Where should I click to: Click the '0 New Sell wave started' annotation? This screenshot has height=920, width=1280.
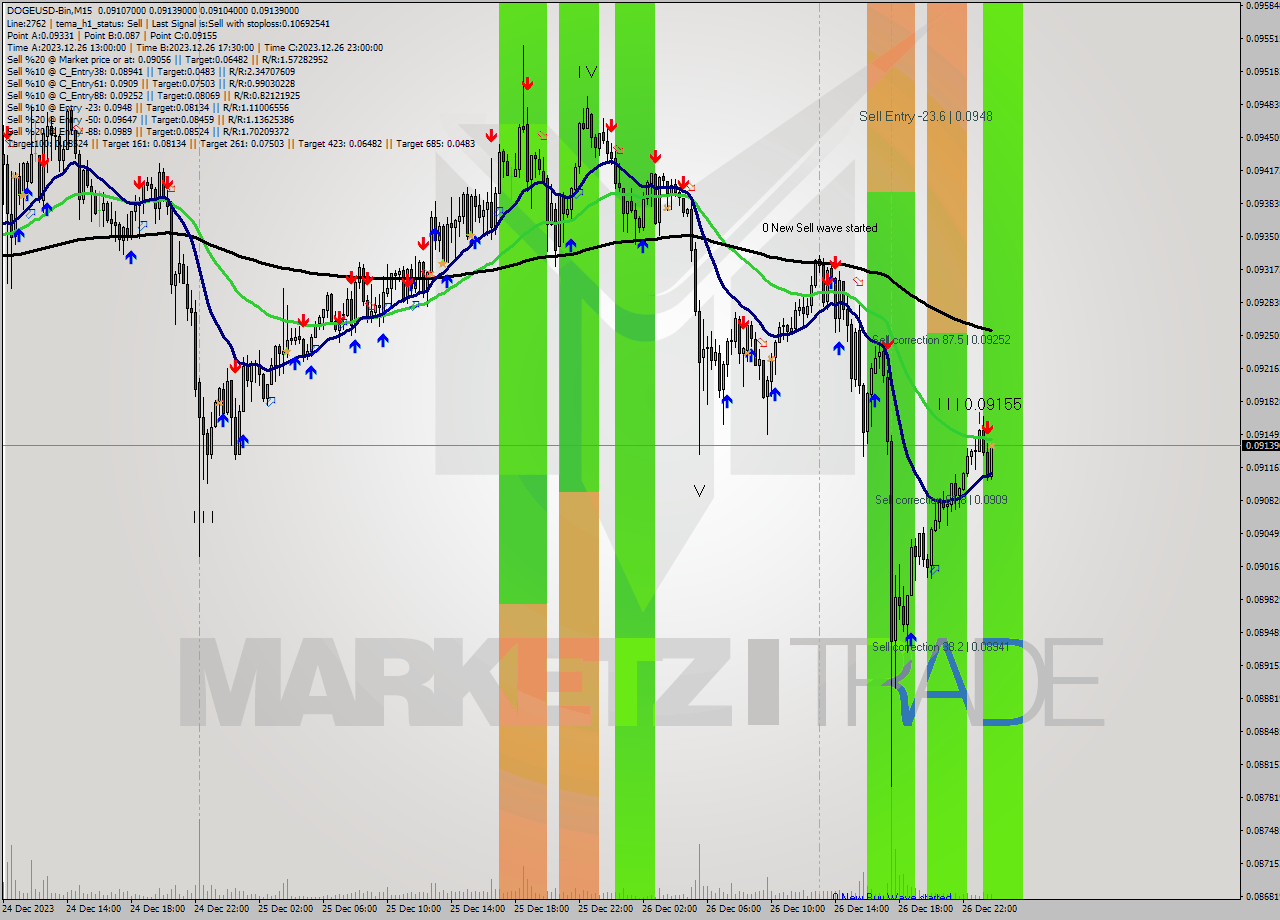coord(819,228)
